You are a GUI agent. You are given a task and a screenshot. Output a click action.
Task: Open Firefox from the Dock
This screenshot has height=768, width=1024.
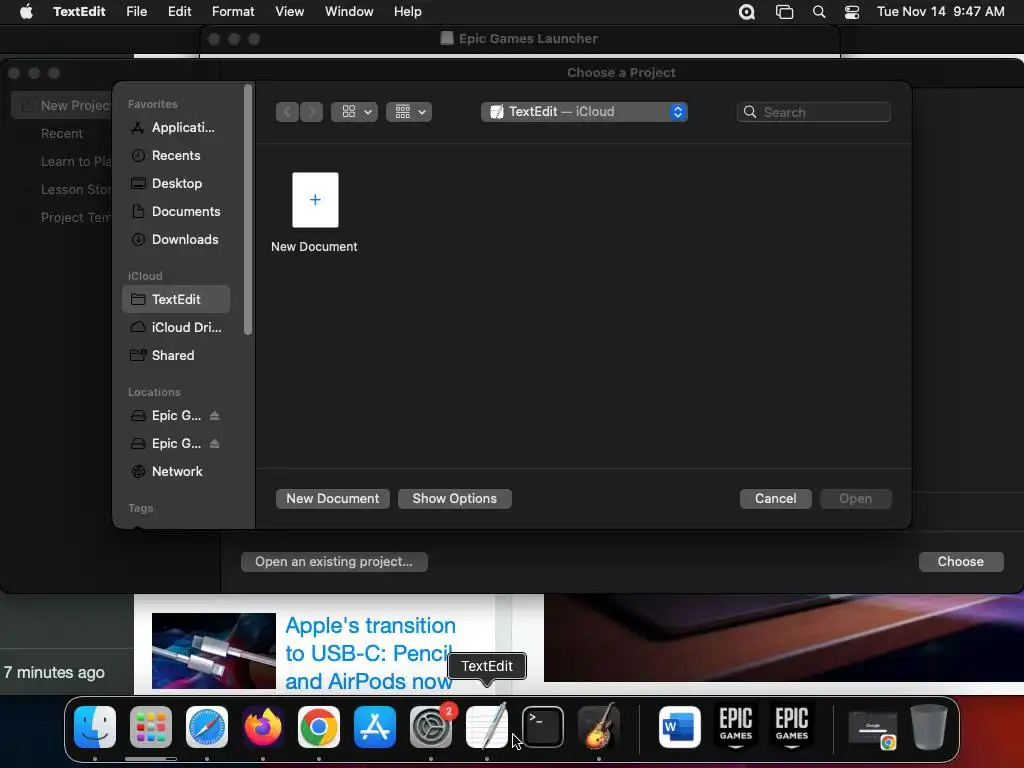(263, 727)
